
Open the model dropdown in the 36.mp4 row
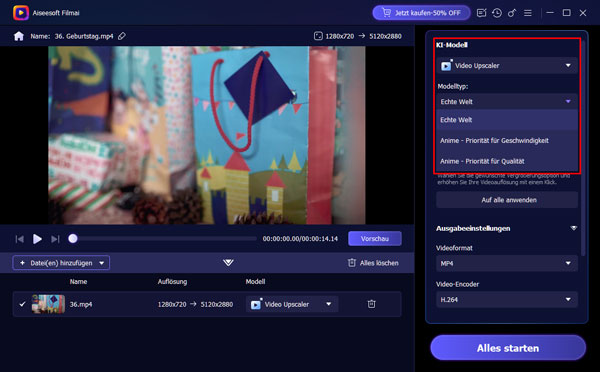click(292, 304)
